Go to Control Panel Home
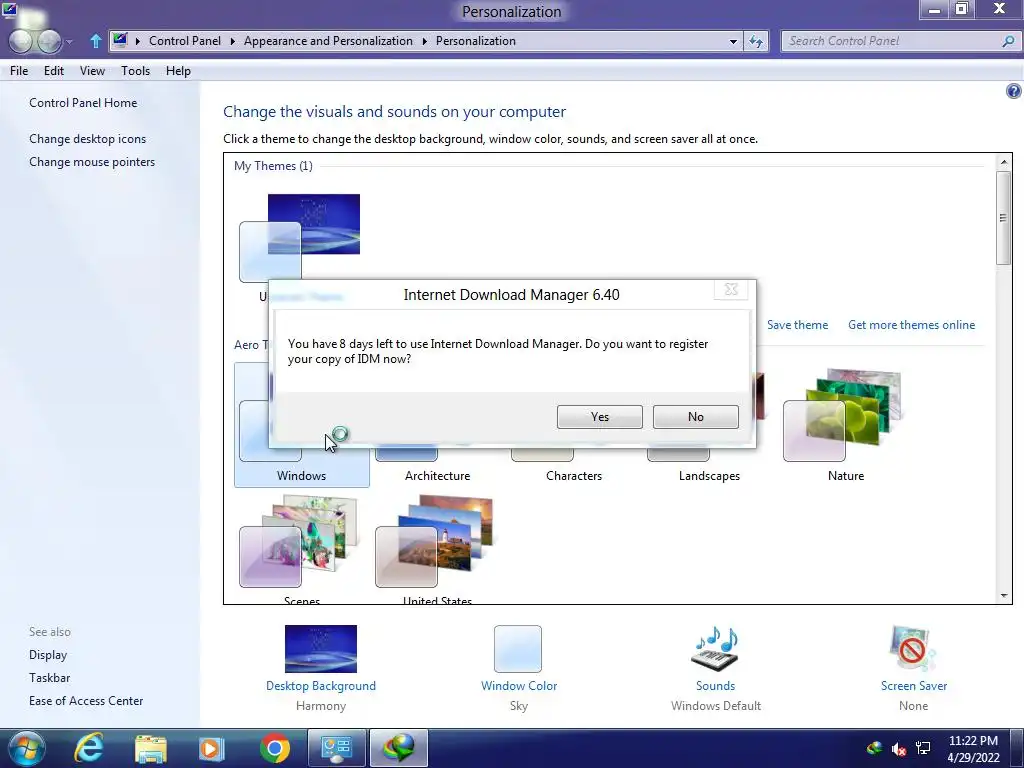The width and height of the screenshot is (1024, 768). (83, 103)
